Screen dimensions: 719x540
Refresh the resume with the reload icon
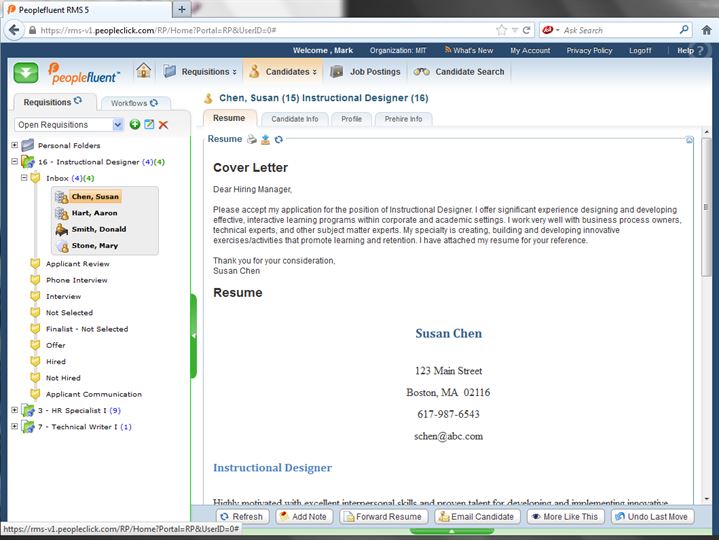click(x=279, y=139)
